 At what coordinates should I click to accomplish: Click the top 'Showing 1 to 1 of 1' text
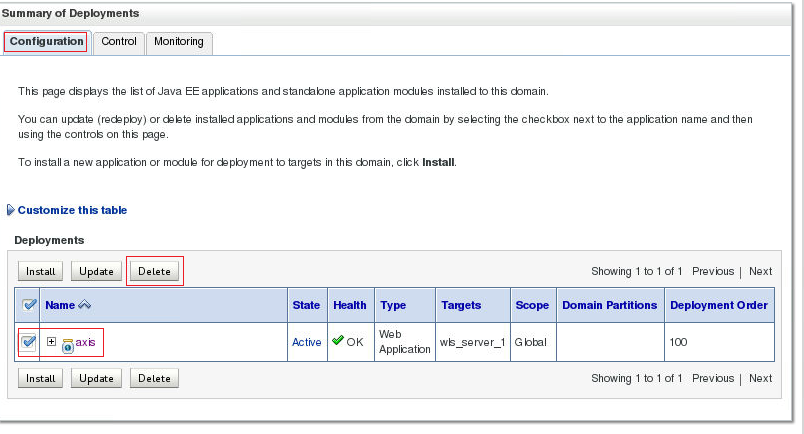click(636, 271)
